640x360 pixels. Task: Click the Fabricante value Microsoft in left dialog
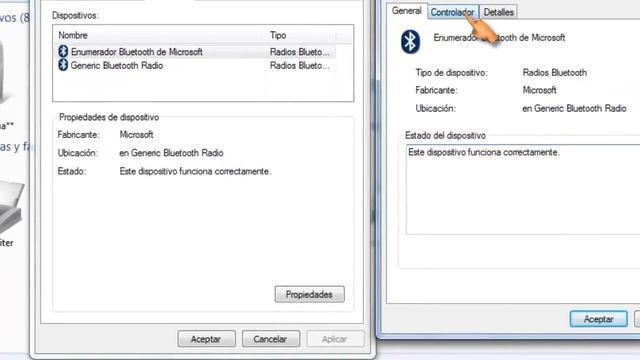(136, 135)
